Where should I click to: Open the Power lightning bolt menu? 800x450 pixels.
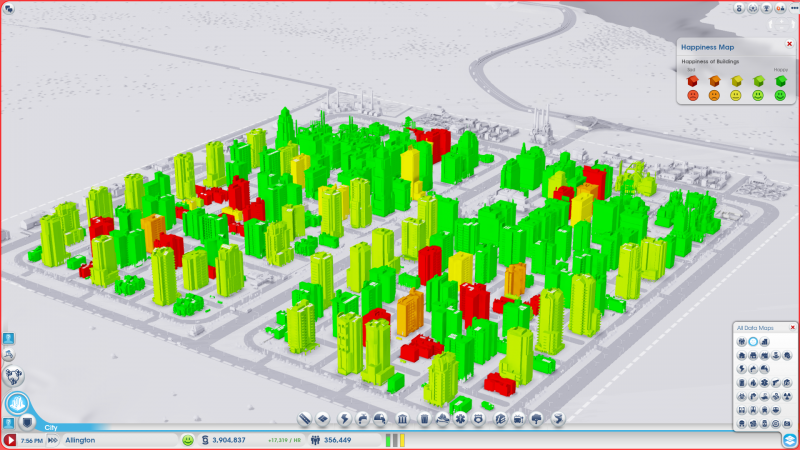[x=344, y=419]
